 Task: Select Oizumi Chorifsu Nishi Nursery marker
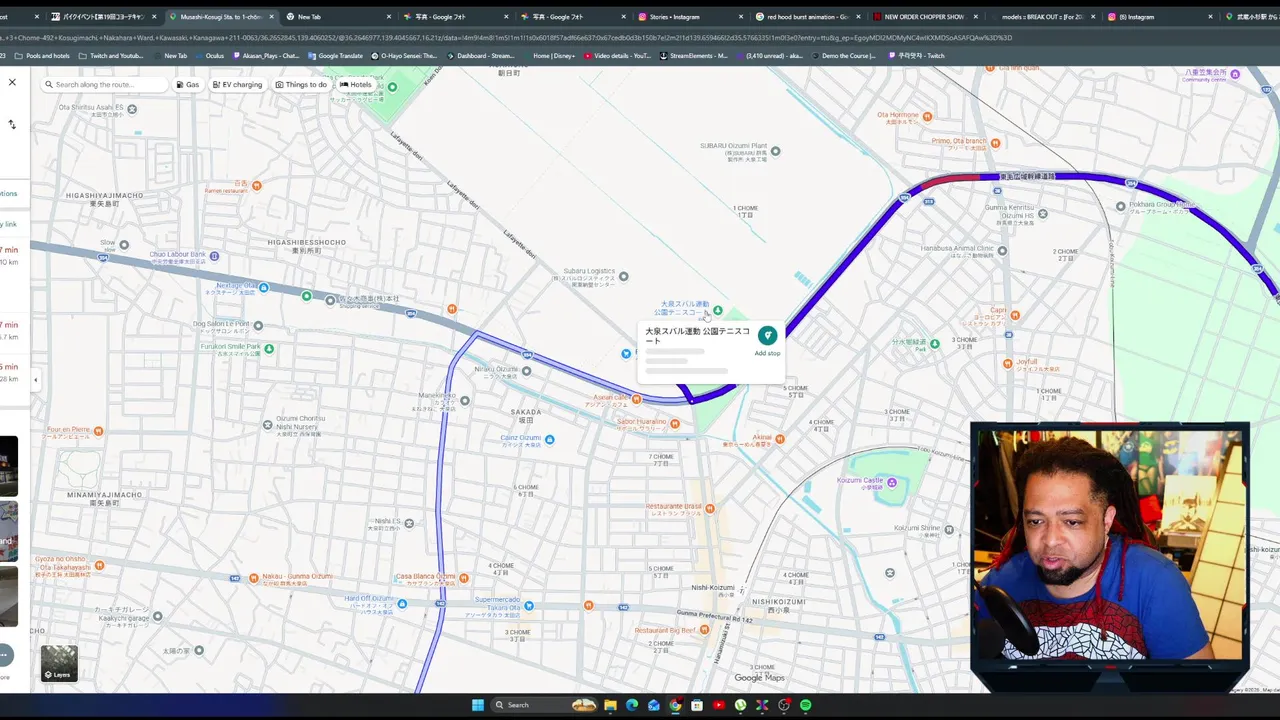pos(267,425)
